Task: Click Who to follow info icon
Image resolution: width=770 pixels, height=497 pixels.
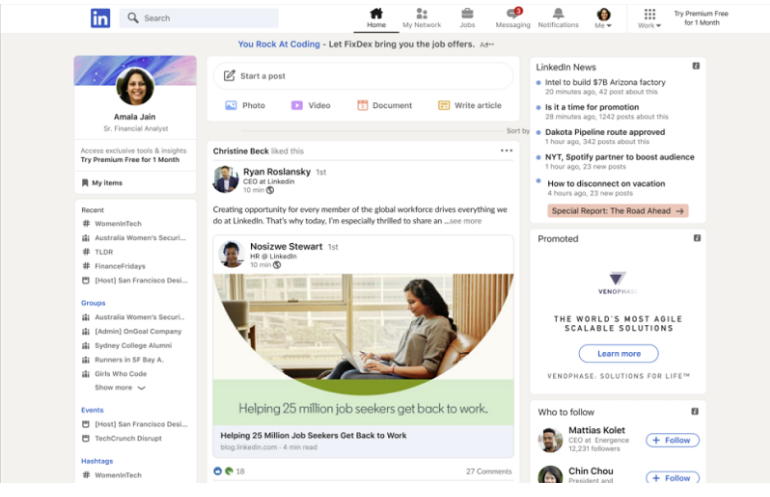Action: (x=695, y=412)
